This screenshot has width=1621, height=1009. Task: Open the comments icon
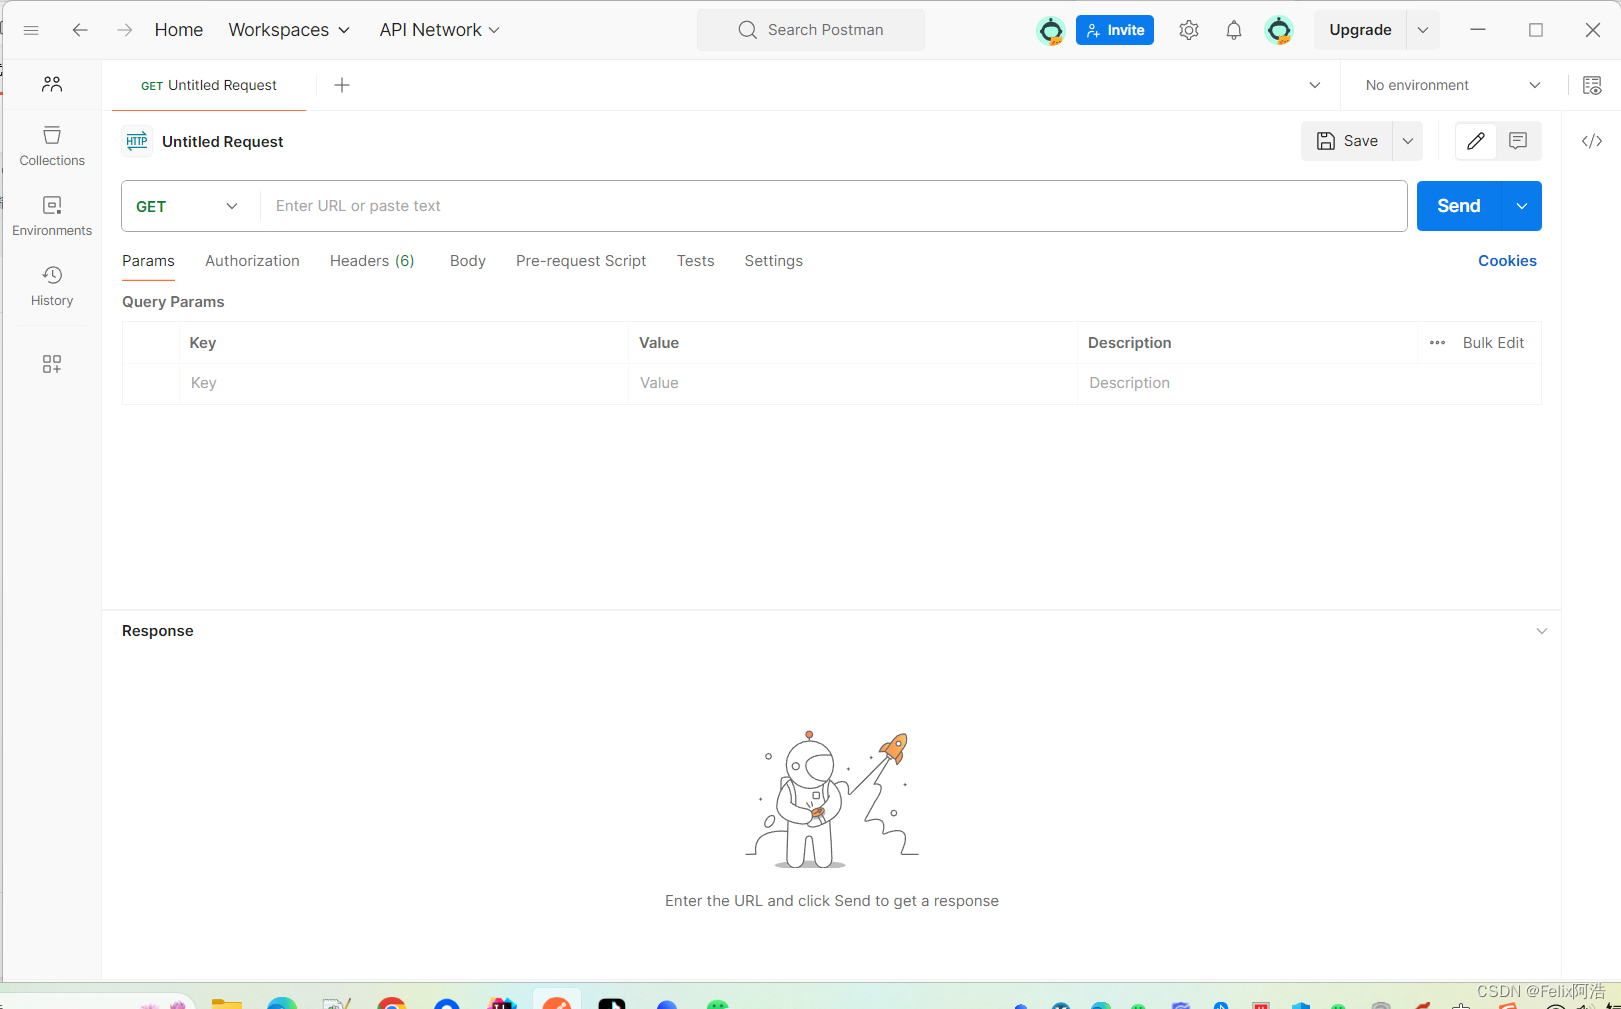click(1518, 141)
